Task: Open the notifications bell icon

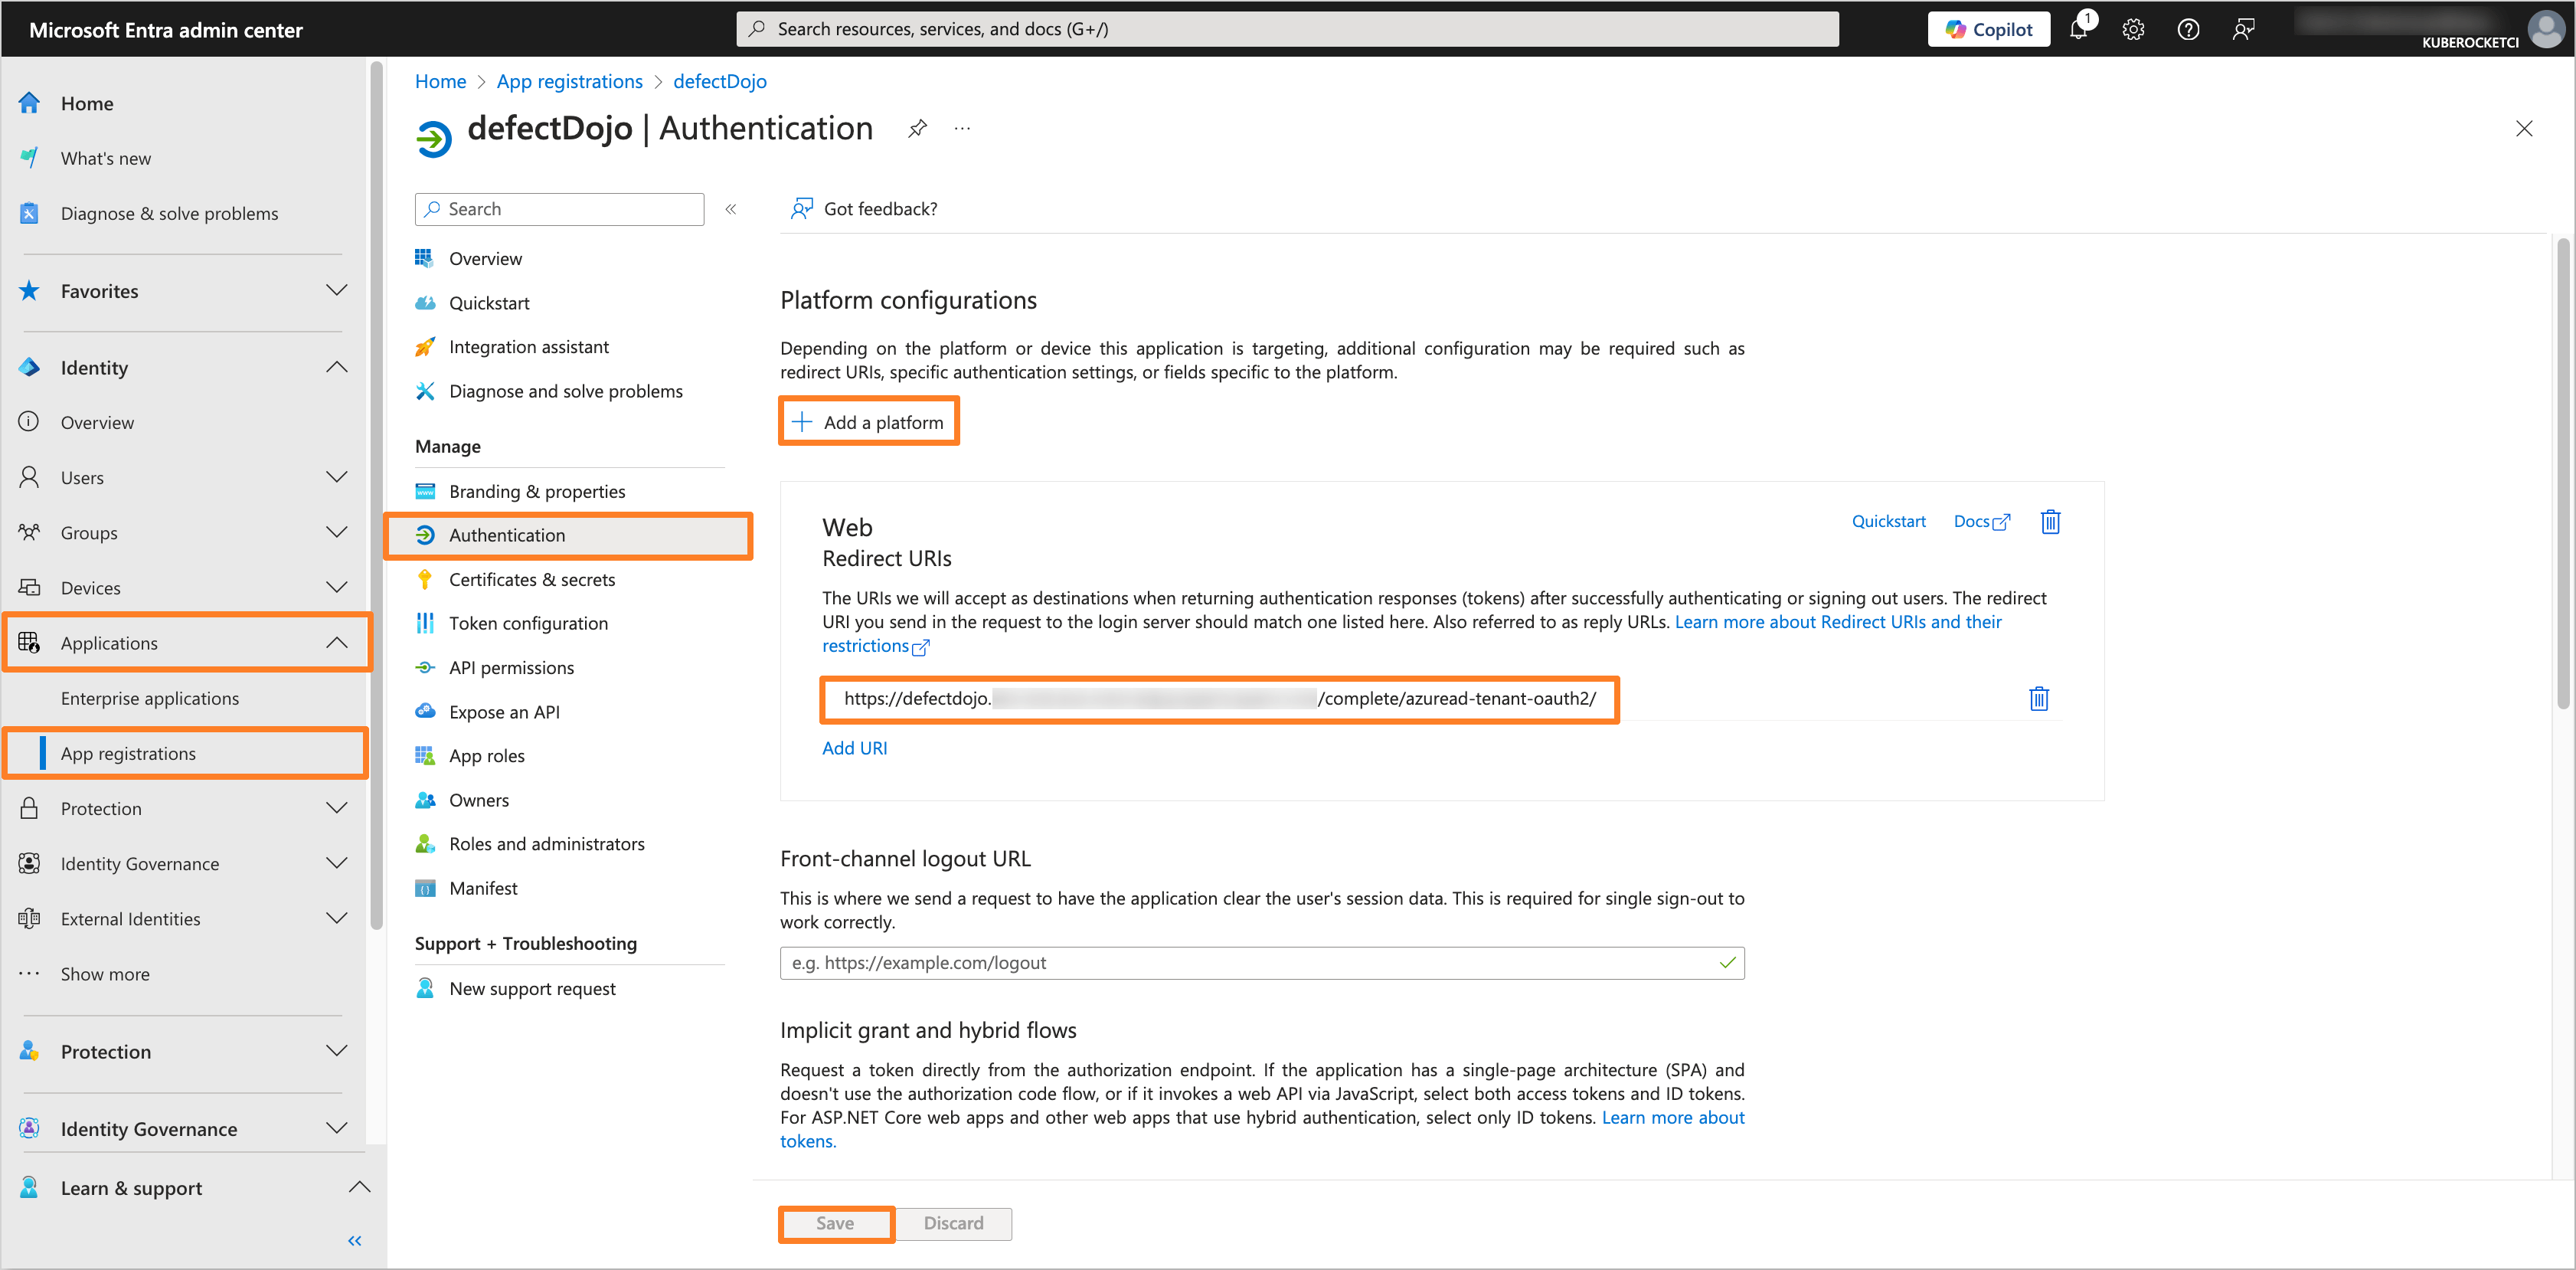Action: [2078, 29]
